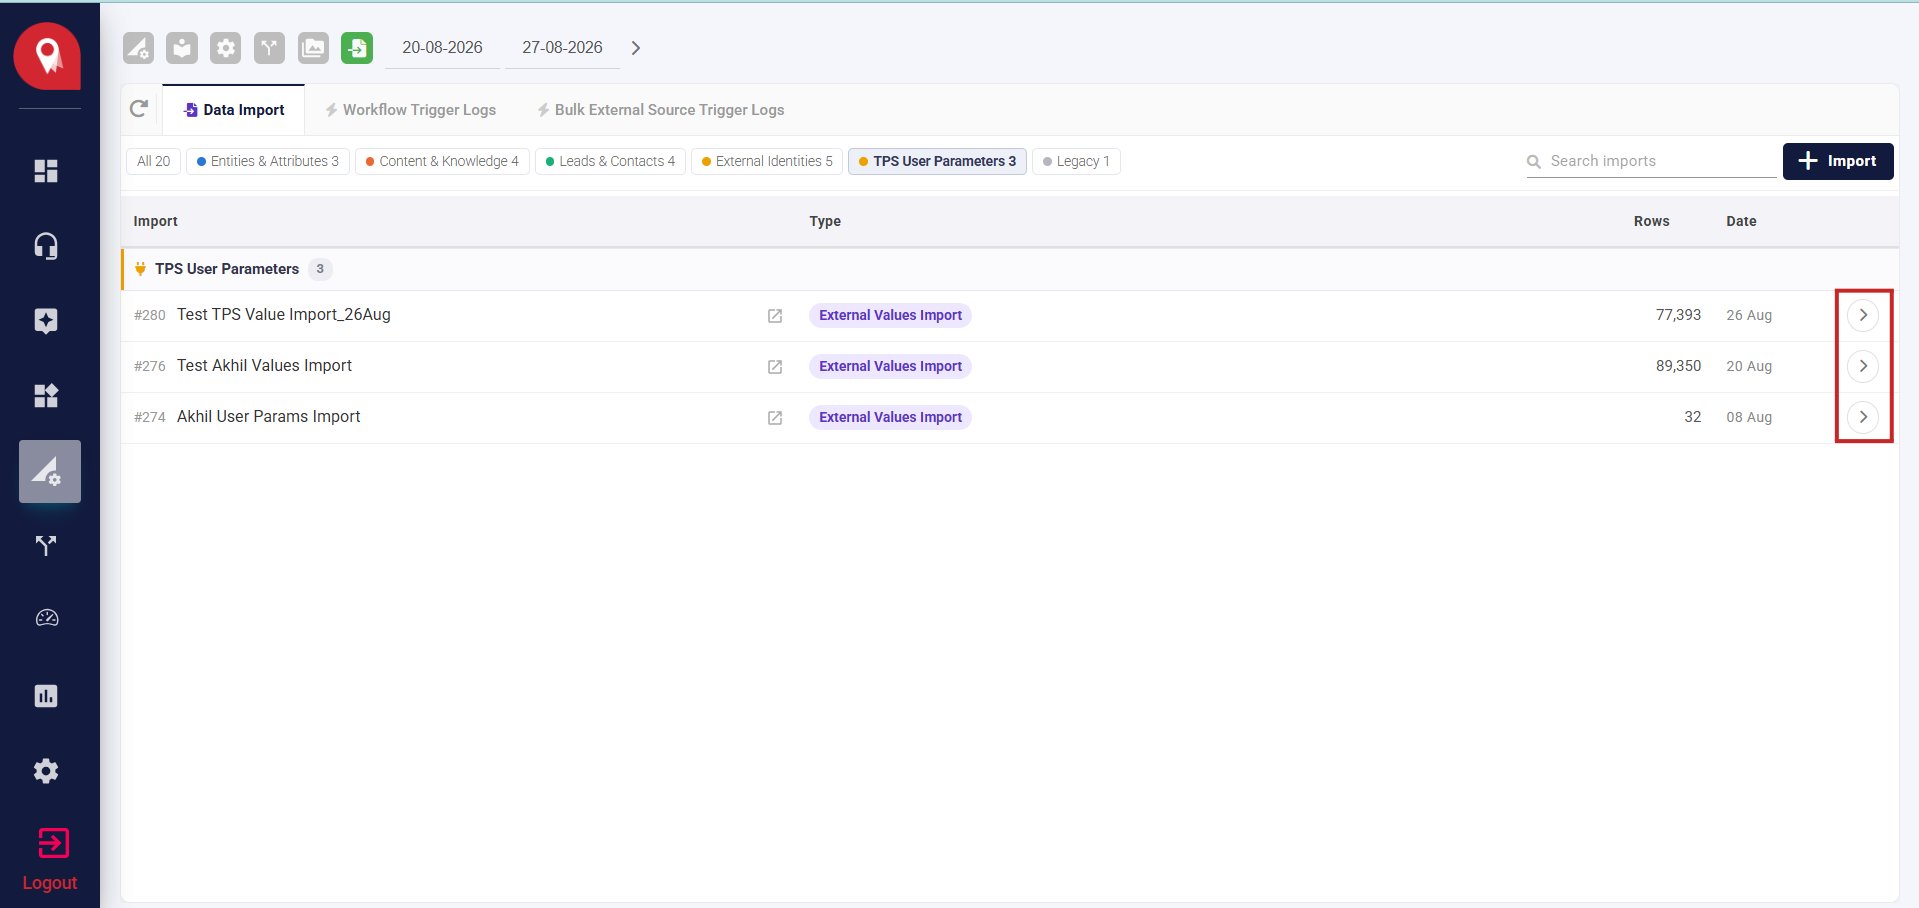Image resolution: width=1919 pixels, height=908 pixels.
Task: Open the green data import toolbar icon
Action: click(357, 48)
